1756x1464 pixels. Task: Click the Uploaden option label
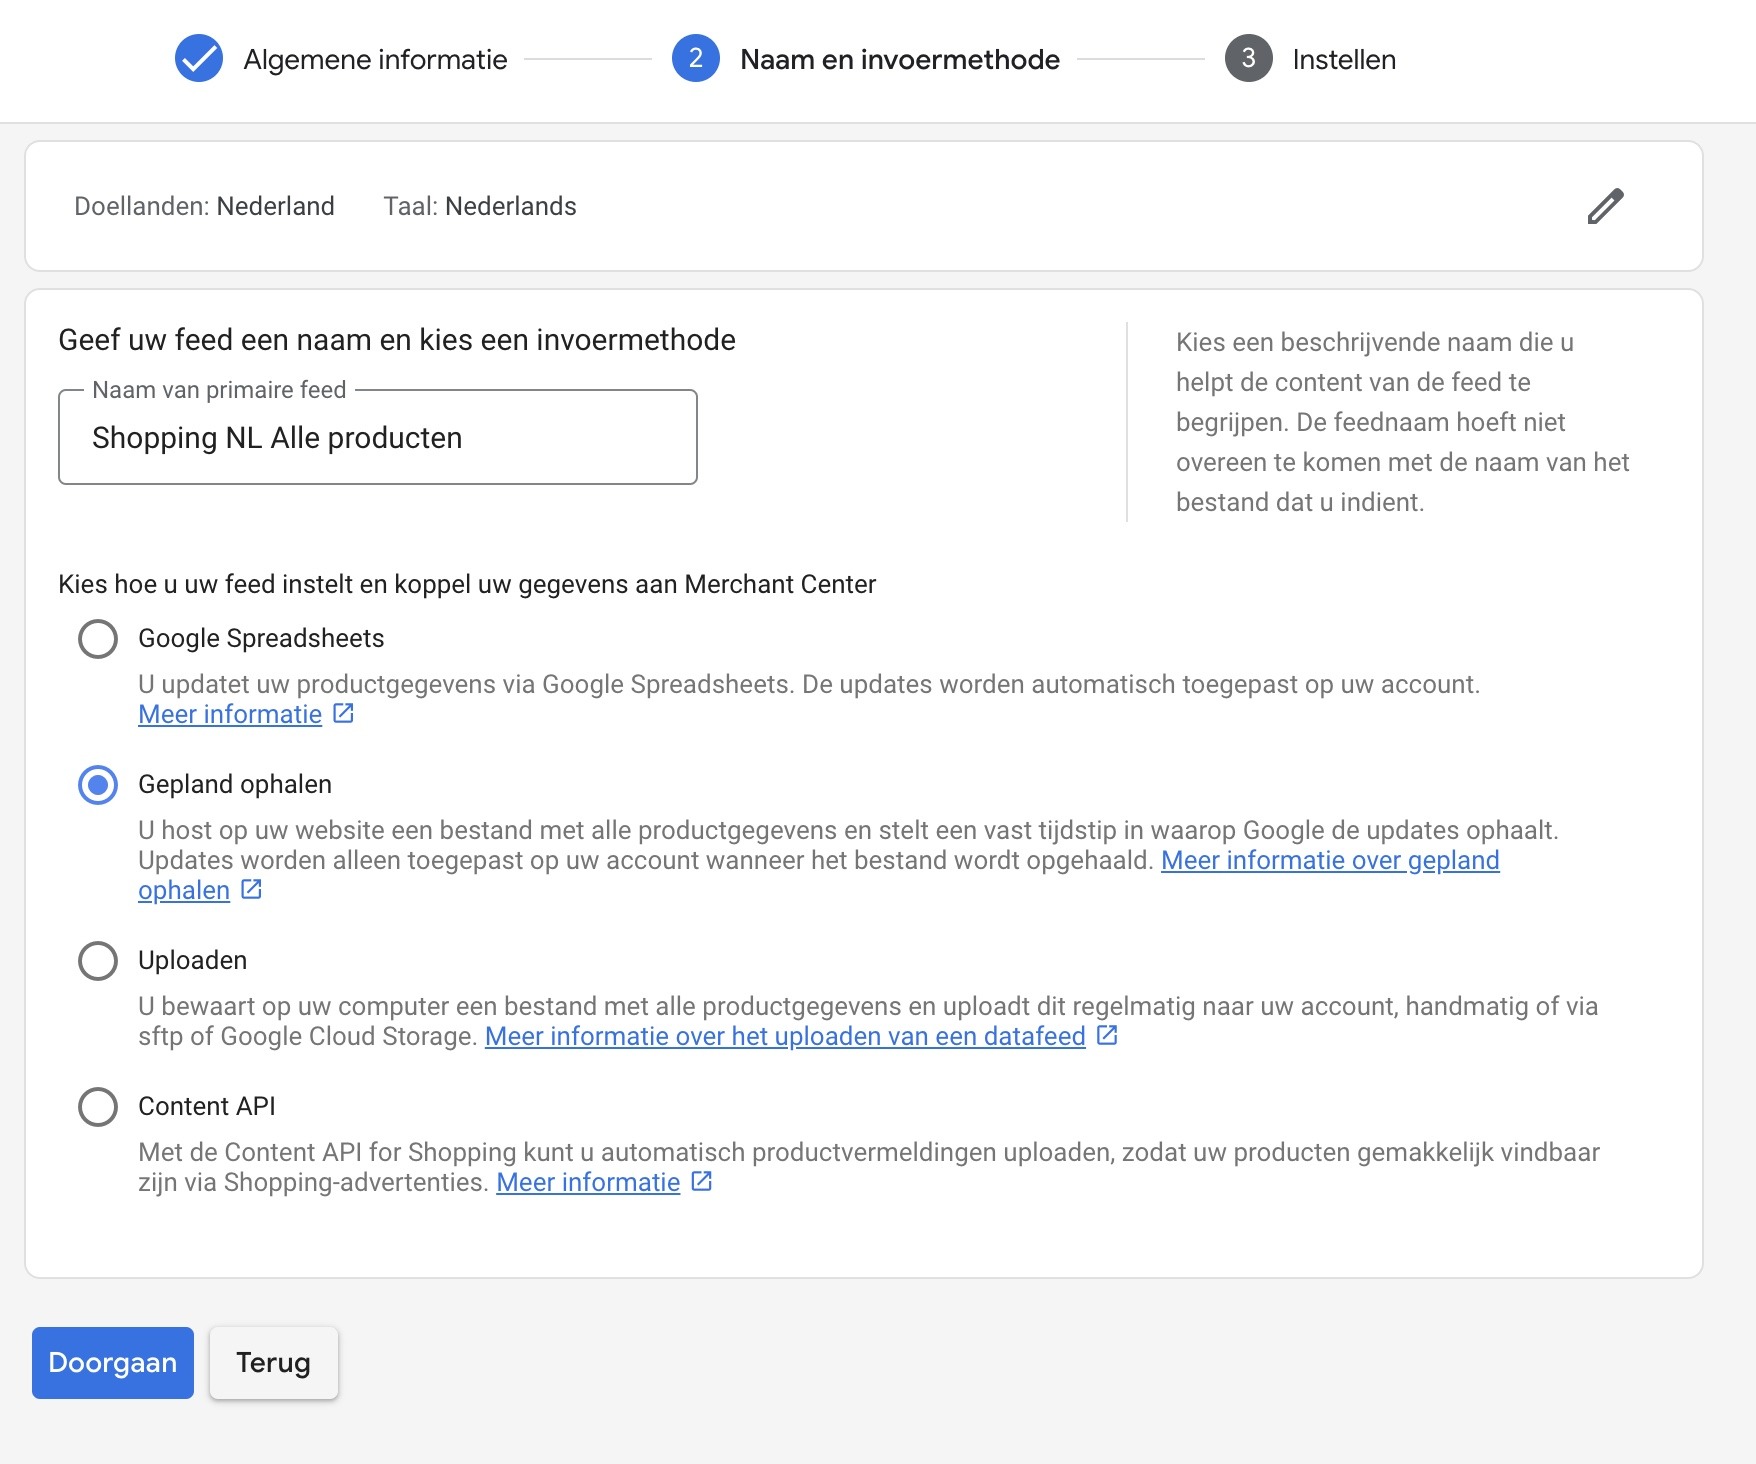coord(192,960)
